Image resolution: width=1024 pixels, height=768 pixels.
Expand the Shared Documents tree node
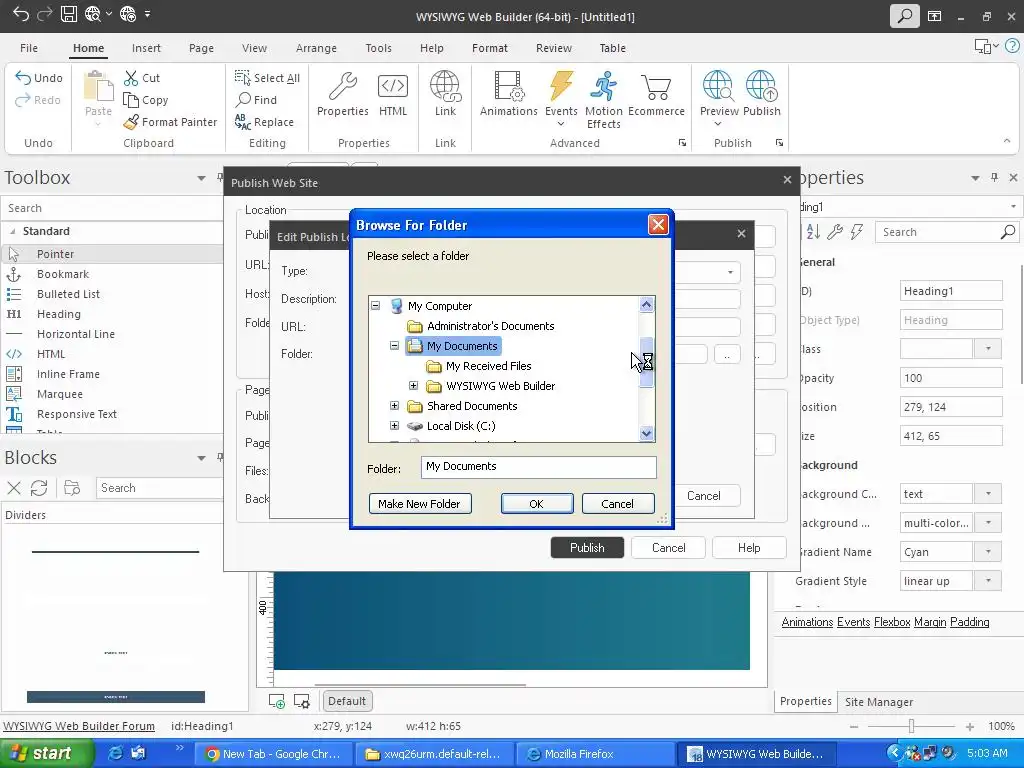point(394,406)
